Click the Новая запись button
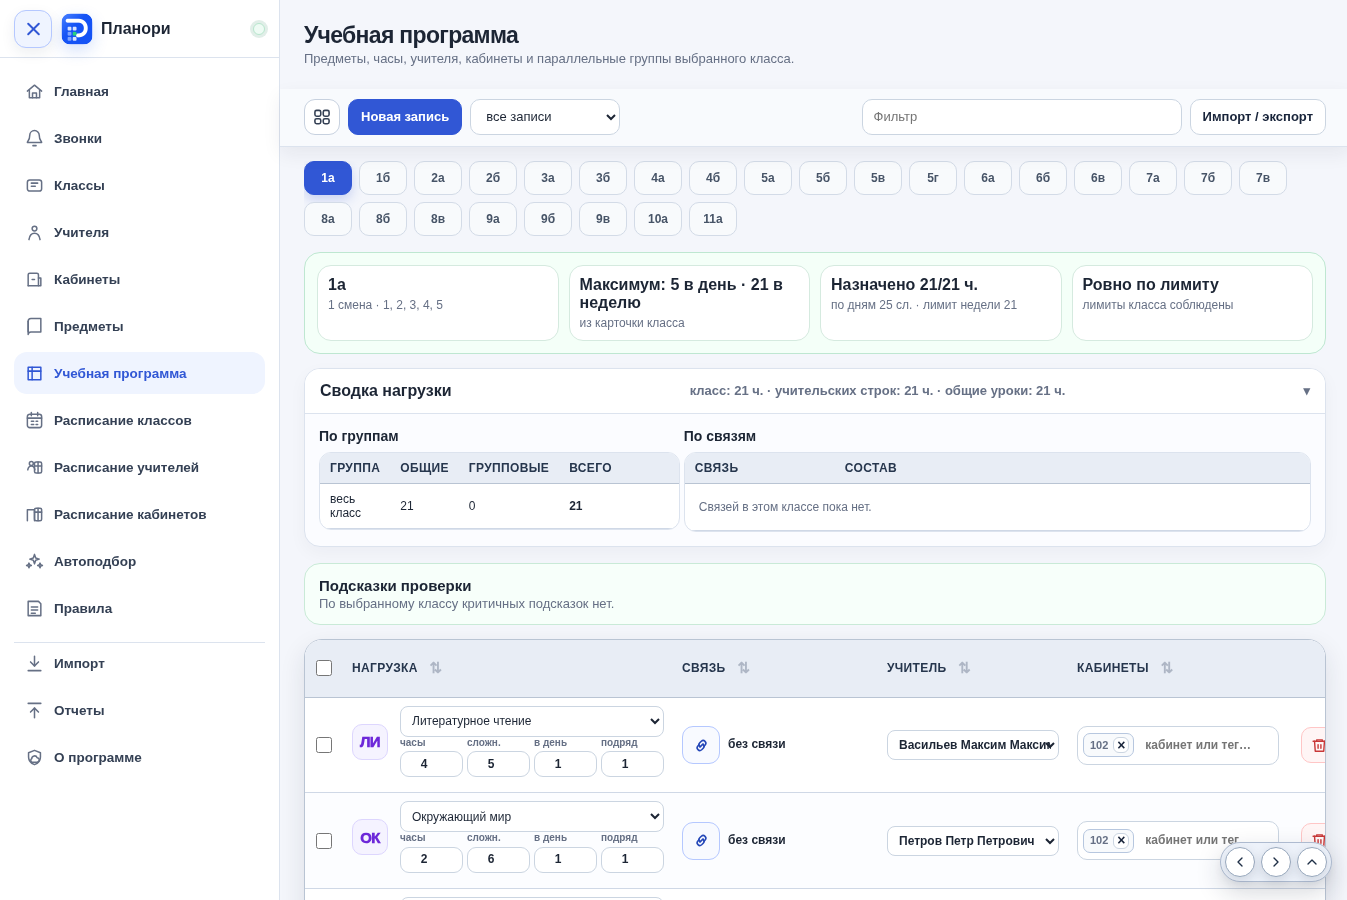Viewport: 1347px width, 900px height. click(x=405, y=117)
